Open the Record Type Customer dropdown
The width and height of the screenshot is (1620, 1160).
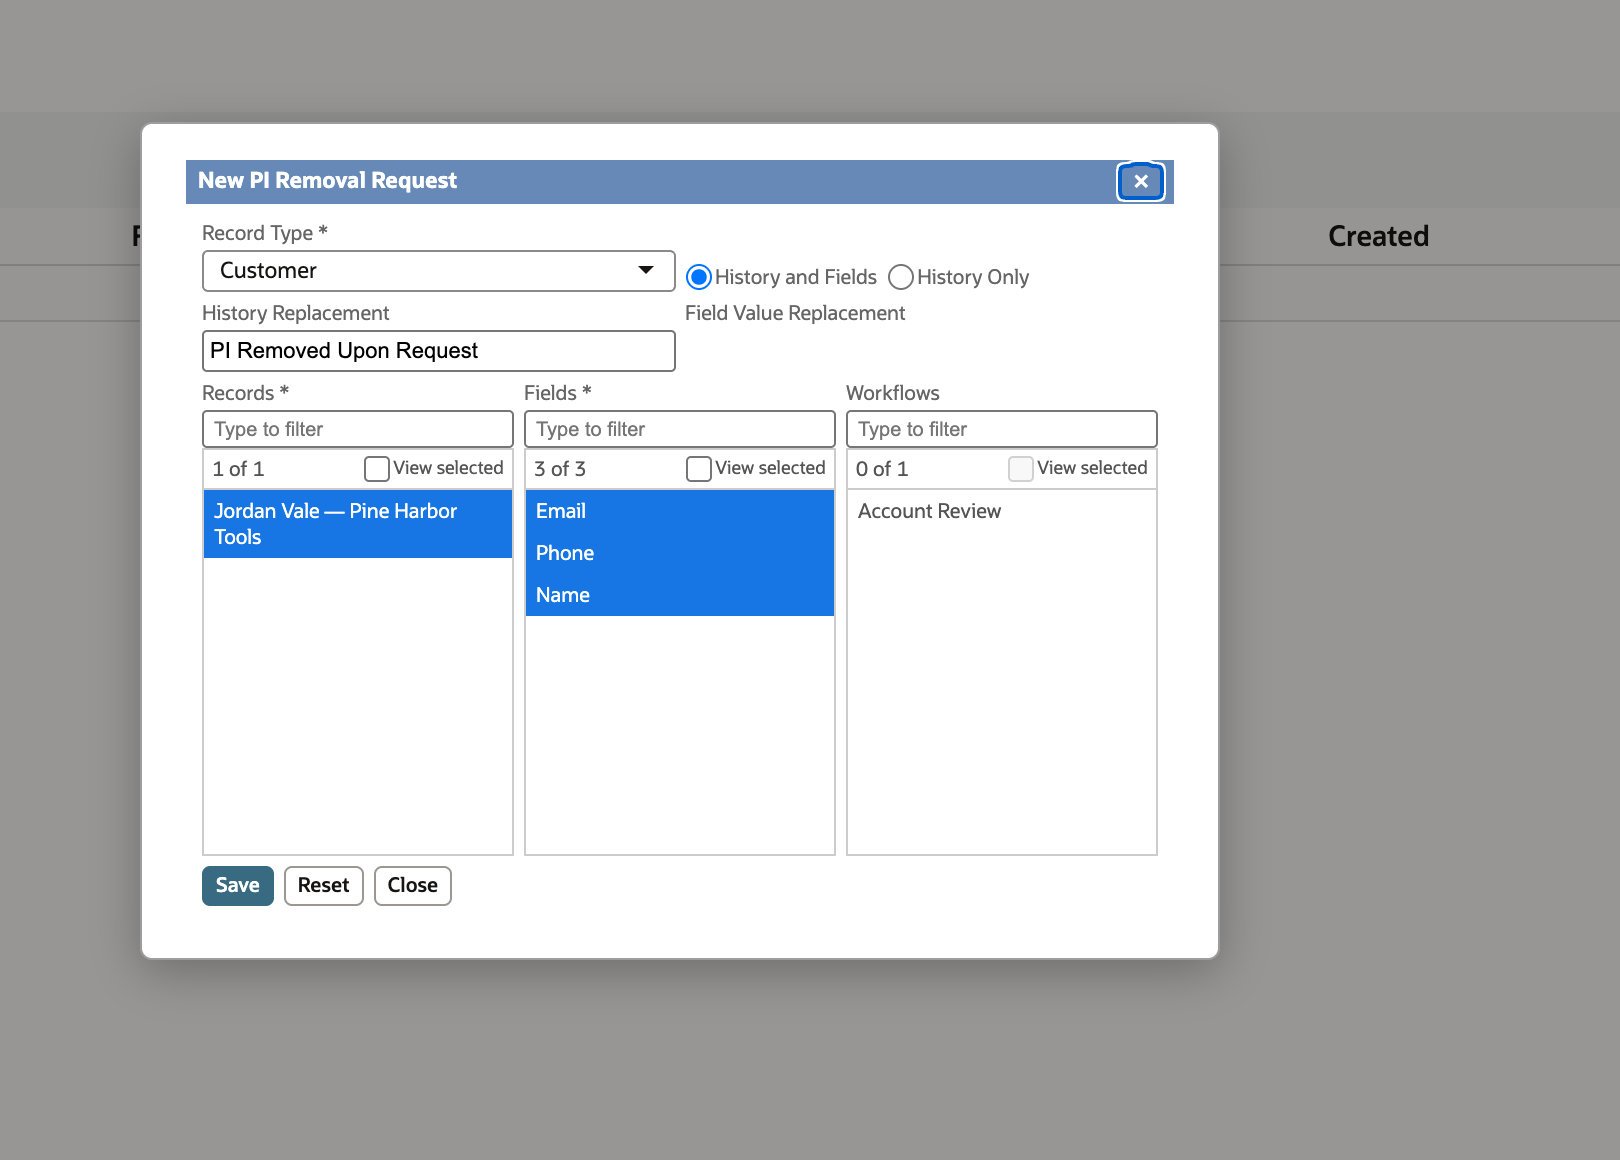coord(439,271)
